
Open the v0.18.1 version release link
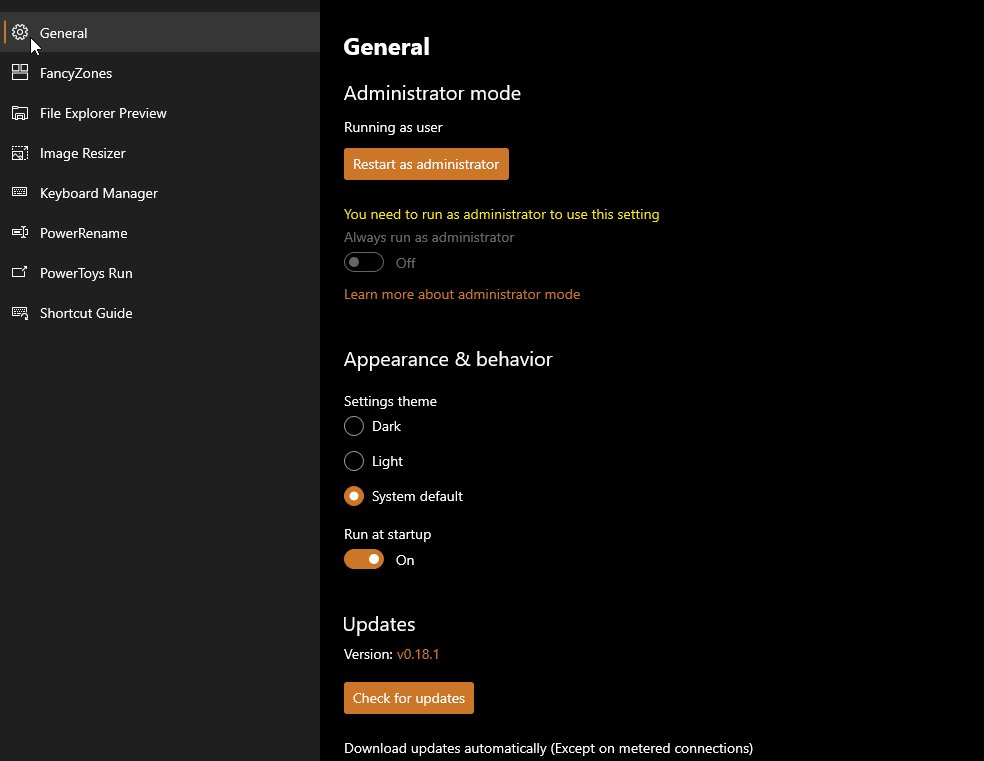coord(418,654)
